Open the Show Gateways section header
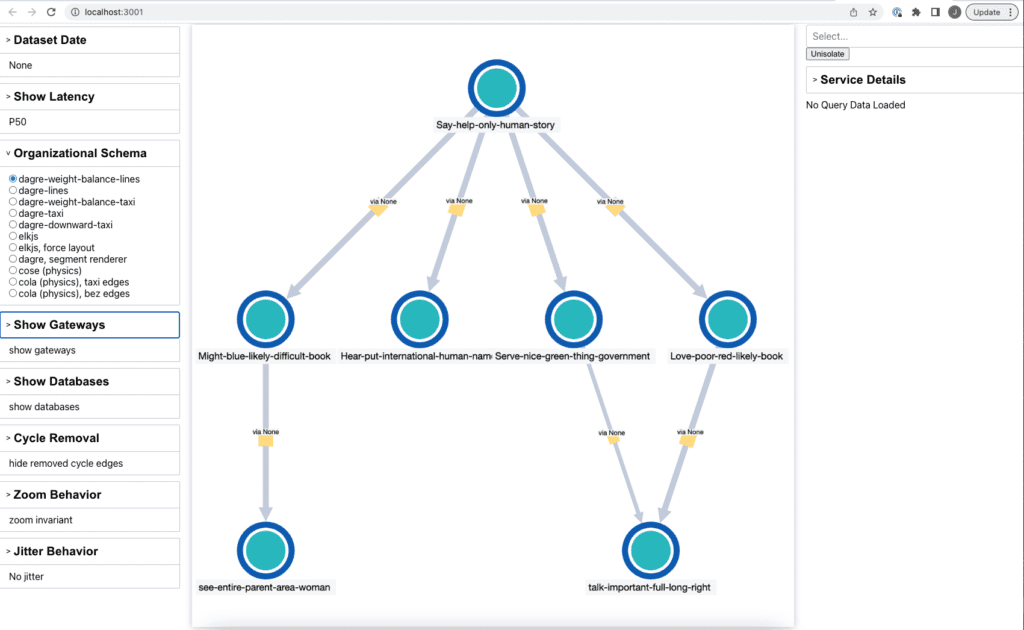The width and height of the screenshot is (1024, 630). [59, 325]
